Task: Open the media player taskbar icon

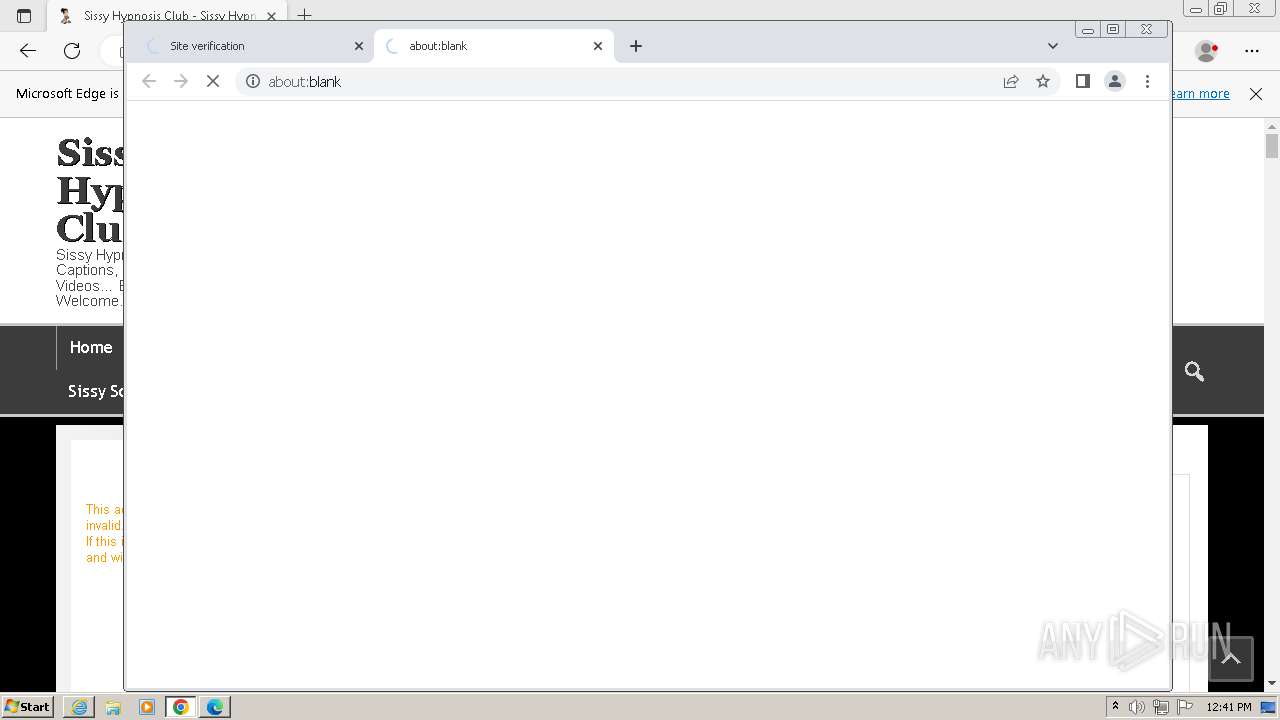Action: [x=147, y=707]
